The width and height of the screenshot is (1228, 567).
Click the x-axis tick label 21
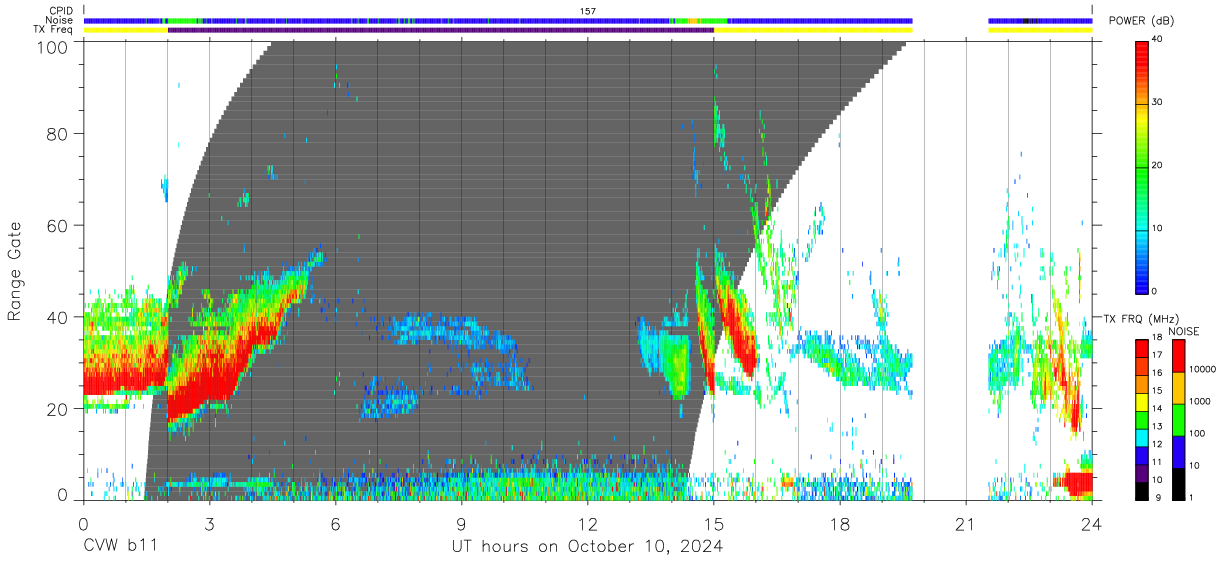tap(966, 523)
